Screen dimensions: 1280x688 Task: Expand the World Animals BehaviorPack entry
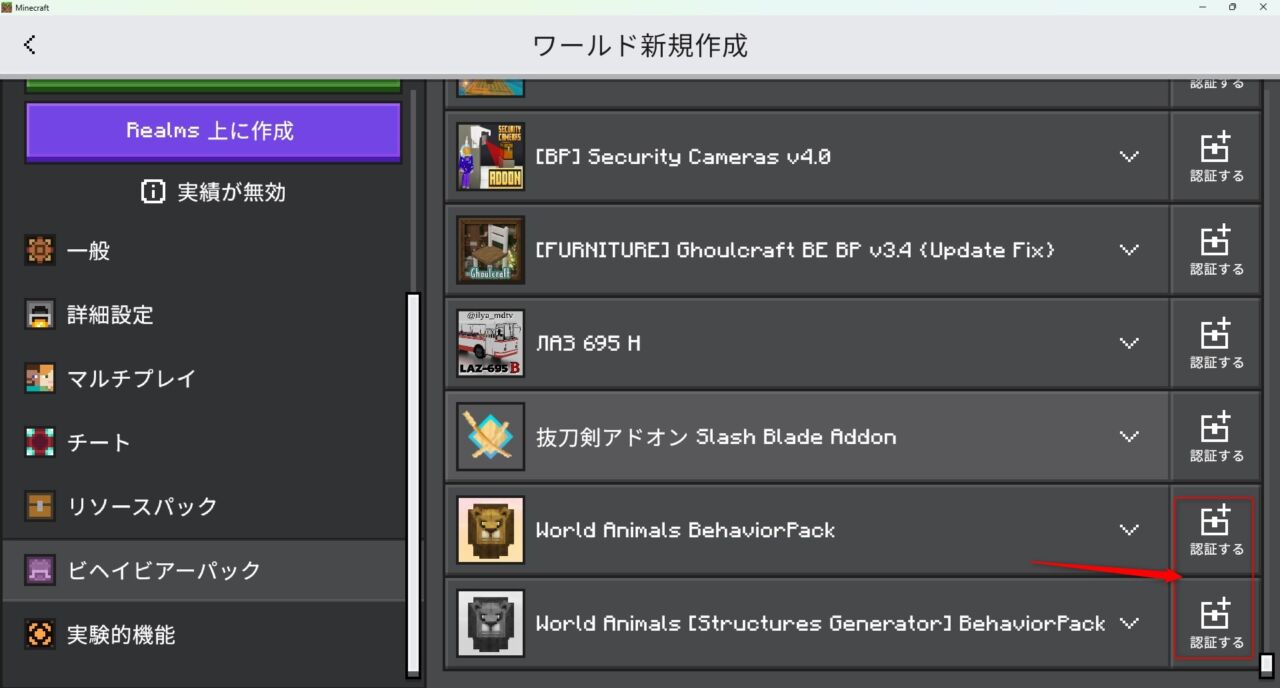tap(1129, 530)
